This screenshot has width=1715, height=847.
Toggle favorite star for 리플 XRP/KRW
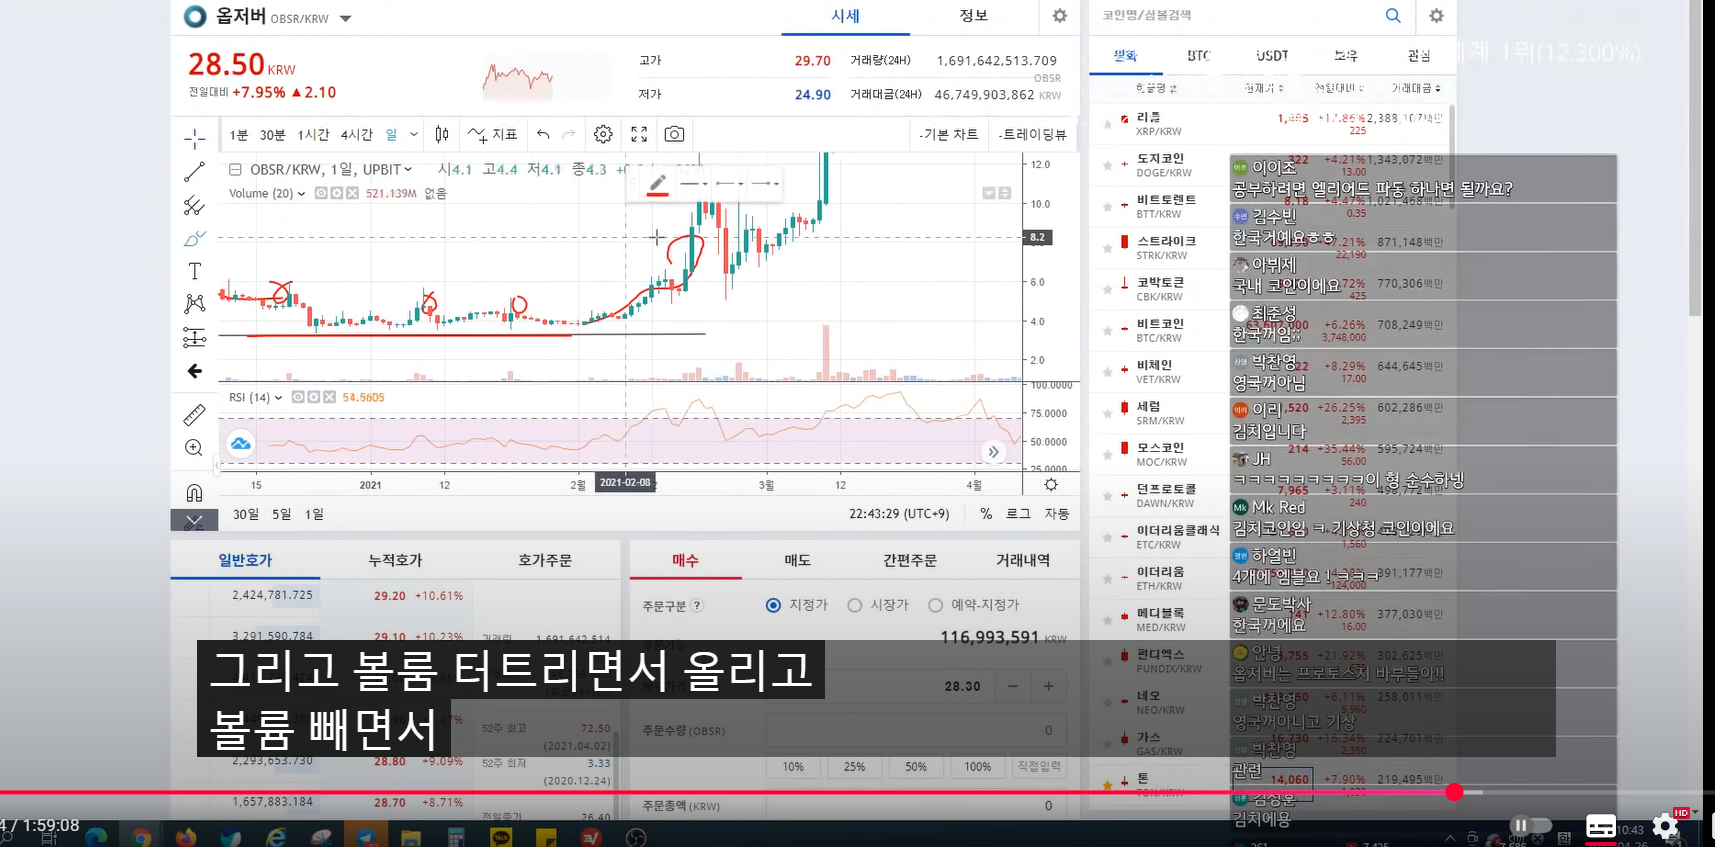(1107, 124)
